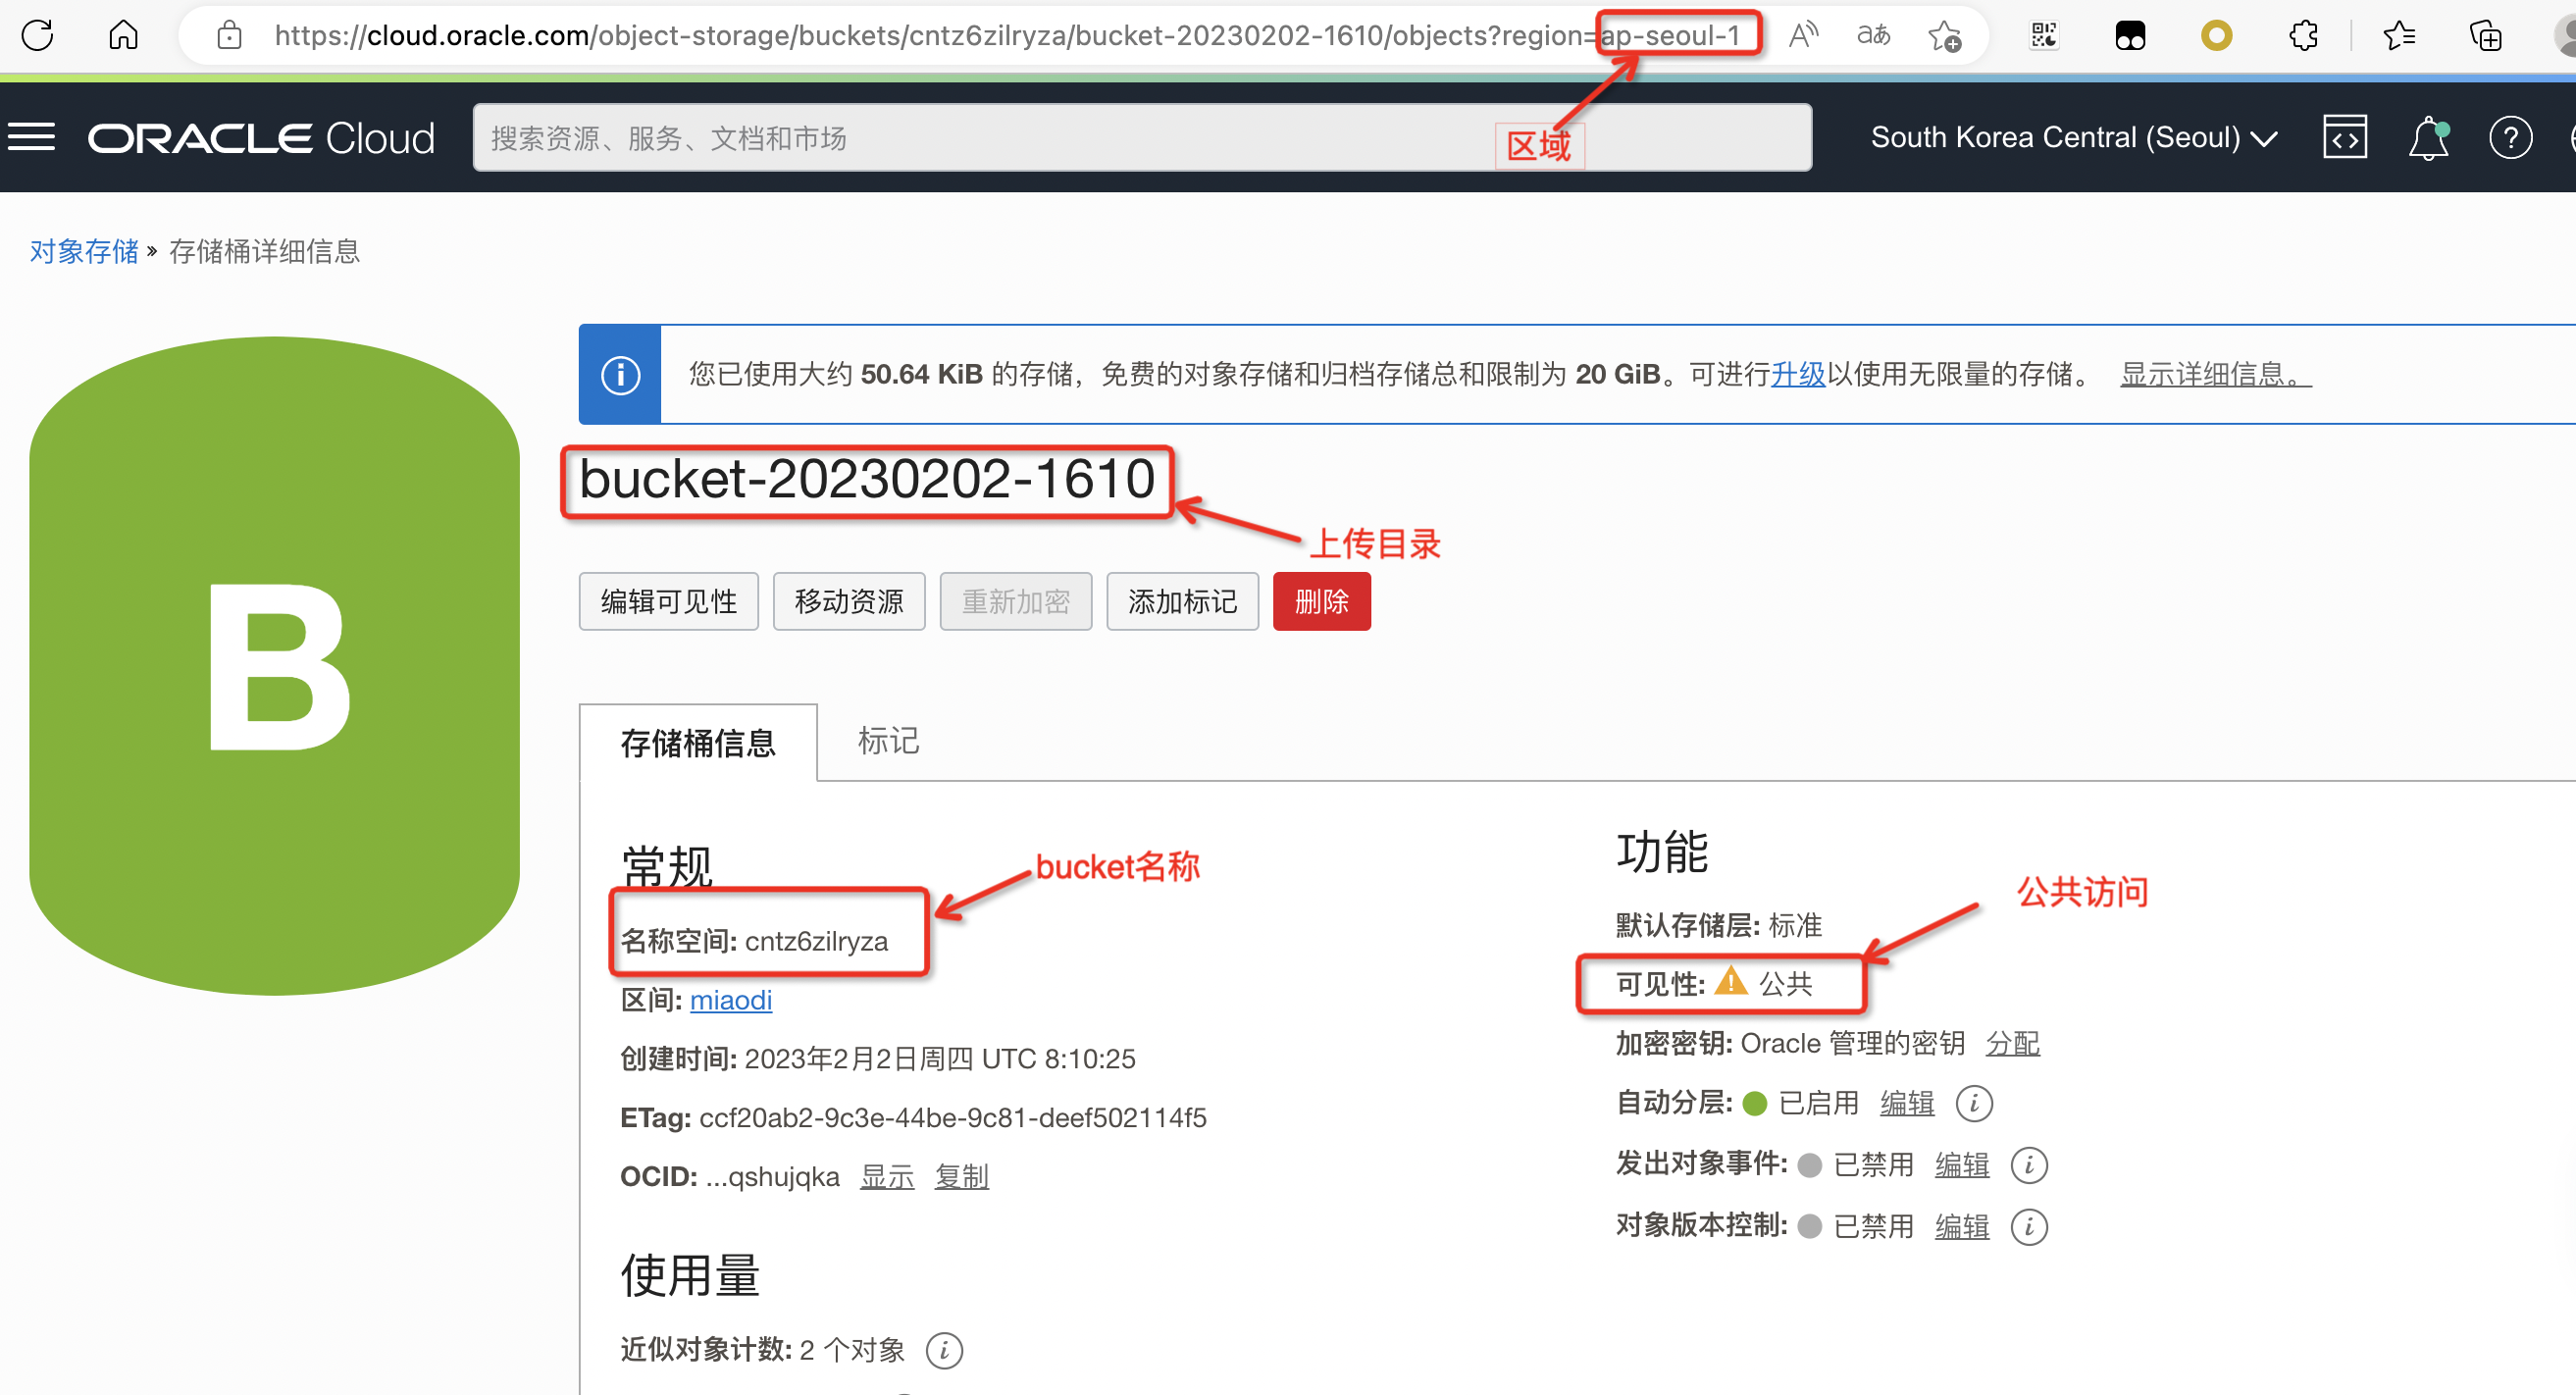Select the 存储桶信息 tab
2576x1395 pixels.
point(698,743)
